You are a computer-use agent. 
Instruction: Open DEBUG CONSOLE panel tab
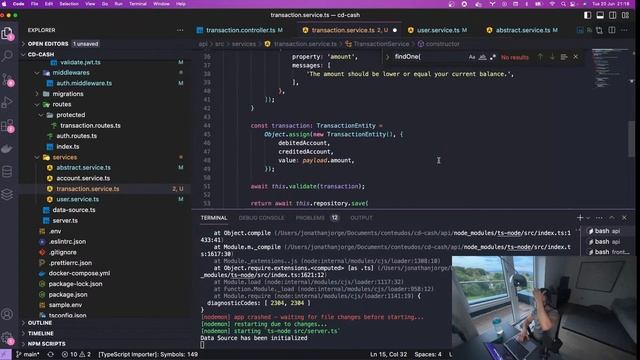tap(261, 218)
